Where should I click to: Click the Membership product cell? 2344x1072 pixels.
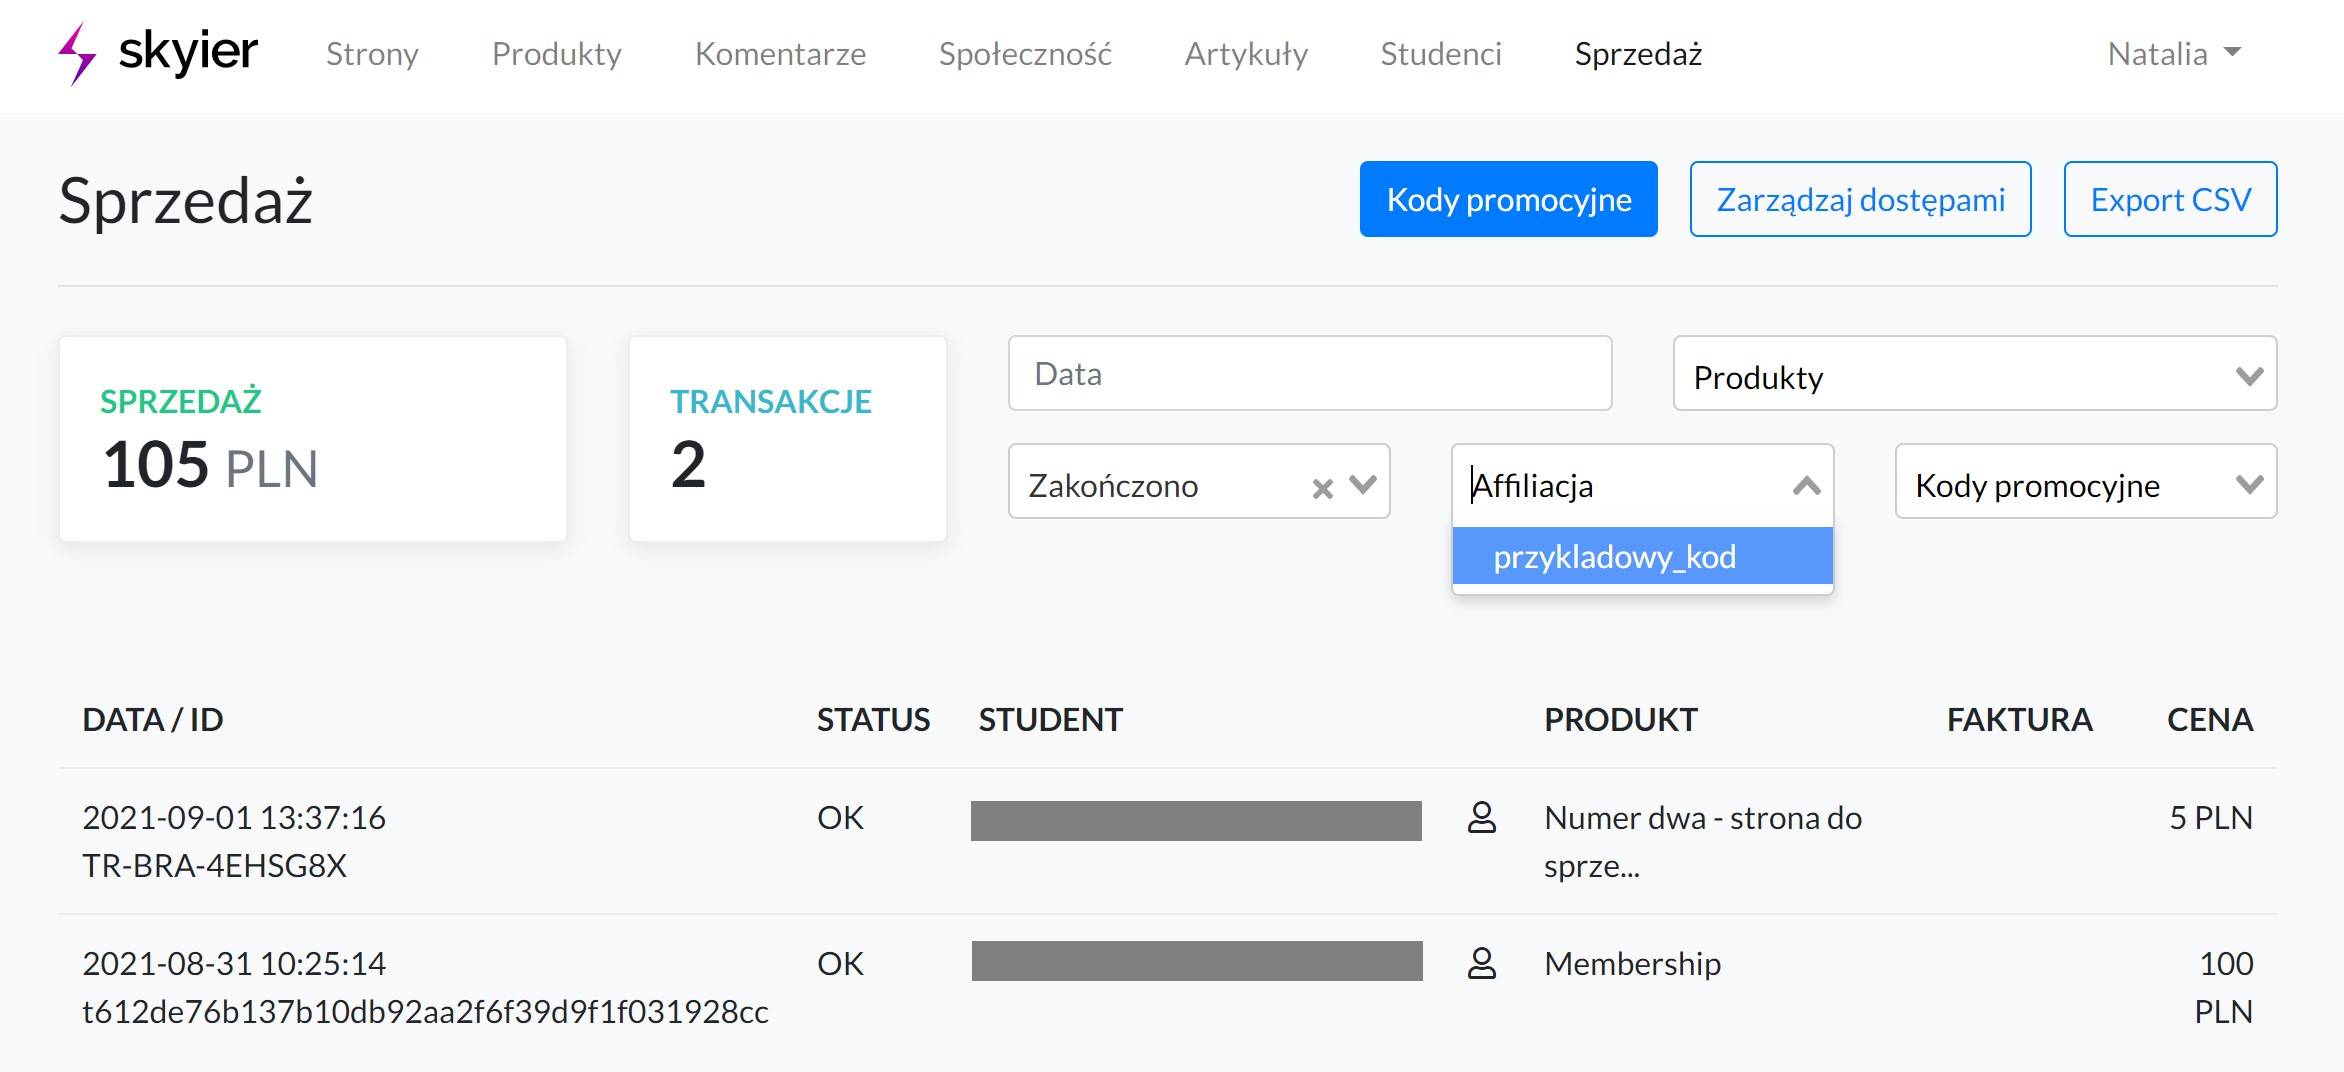[1632, 963]
